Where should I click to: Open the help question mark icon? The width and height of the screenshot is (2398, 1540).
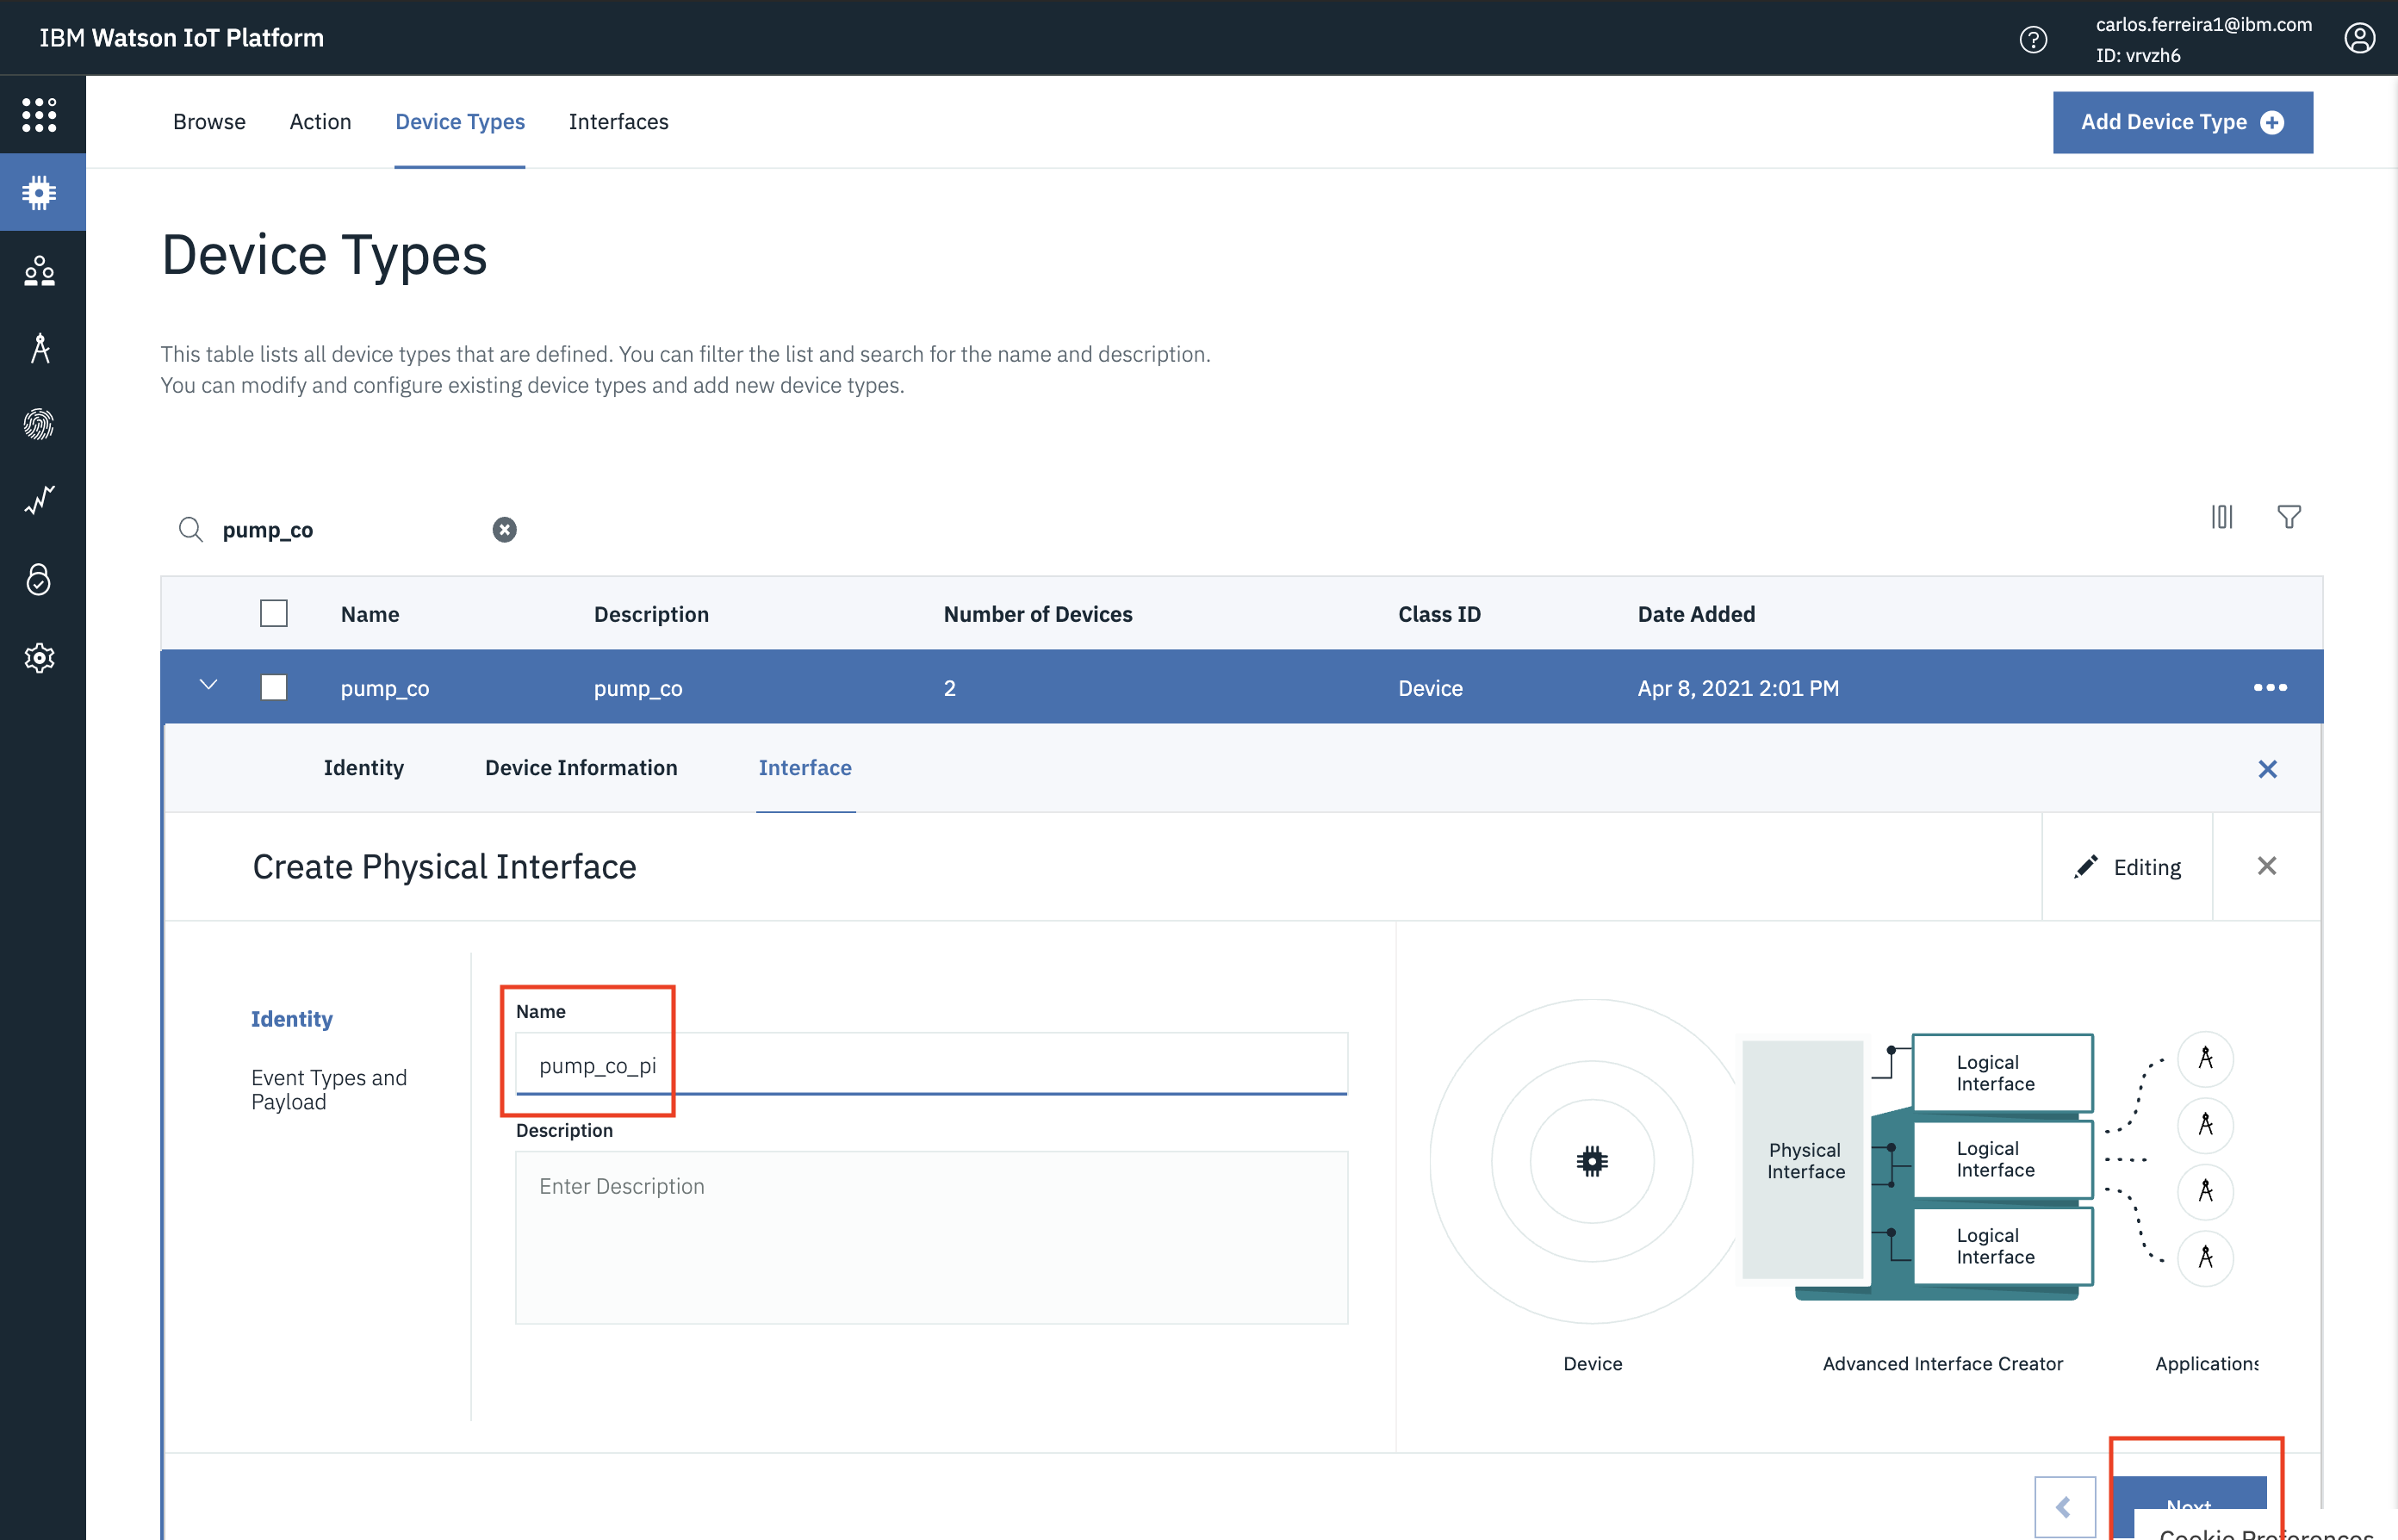2032,39
